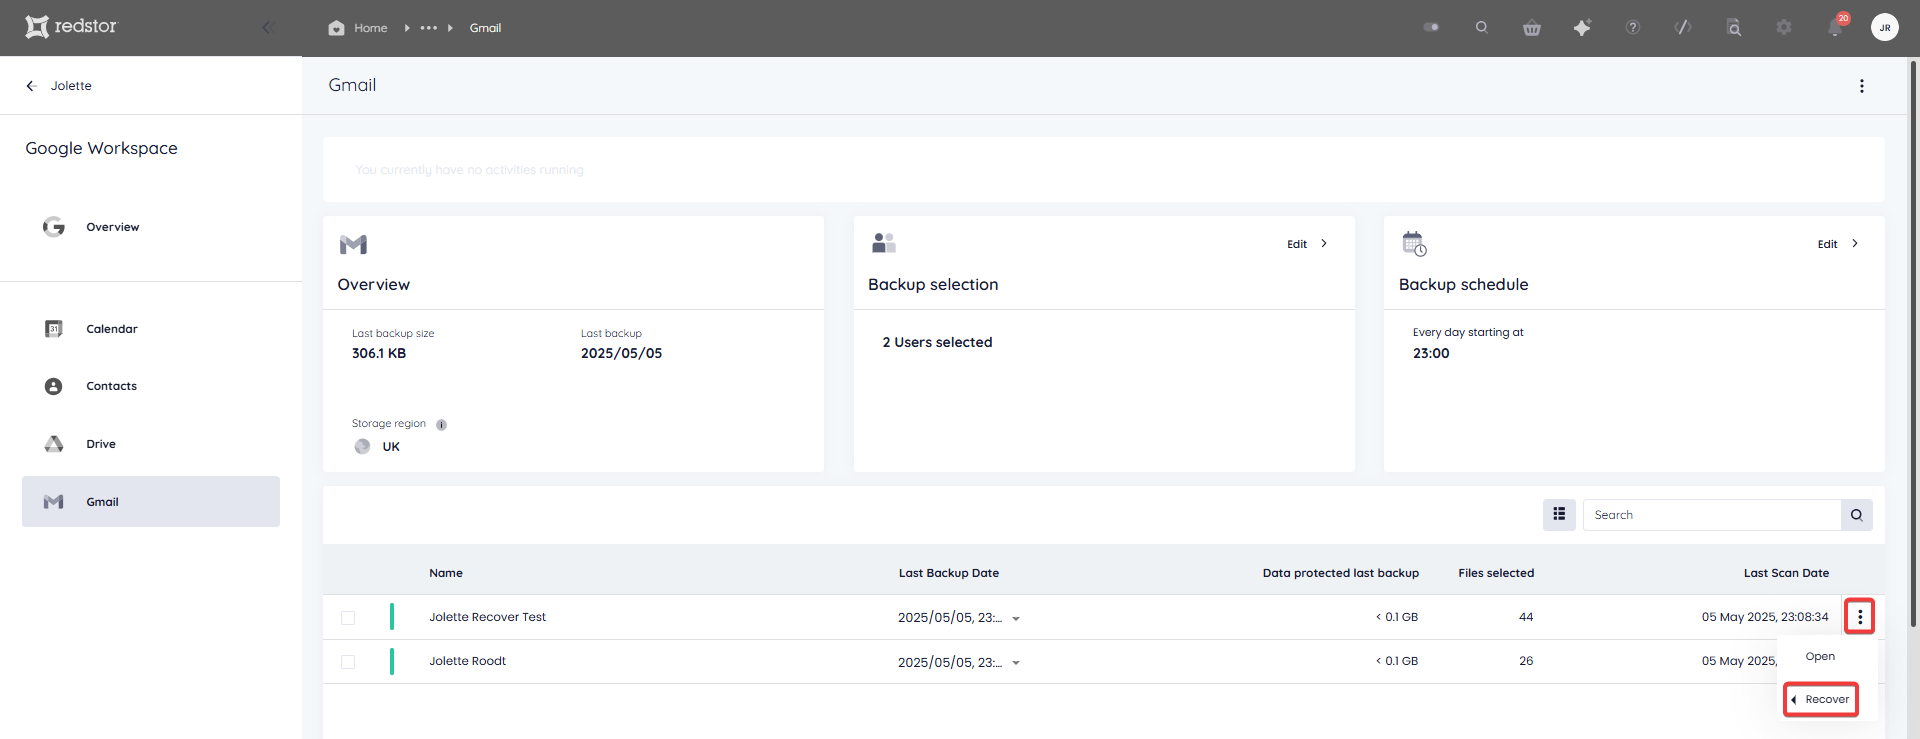
Task: Open settings gear icon
Action: pyautogui.click(x=1784, y=27)
